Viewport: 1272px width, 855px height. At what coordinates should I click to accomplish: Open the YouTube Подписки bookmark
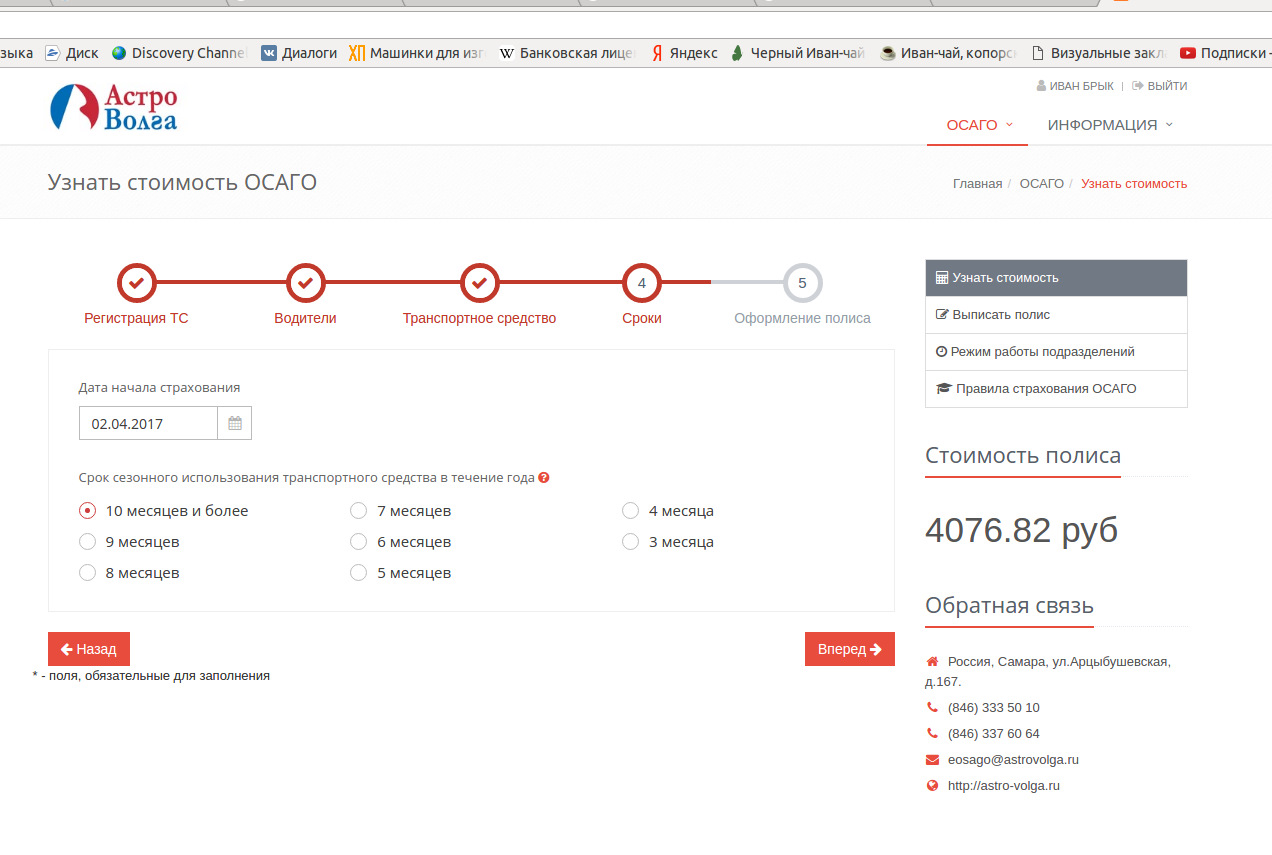tap(1226, 53)
